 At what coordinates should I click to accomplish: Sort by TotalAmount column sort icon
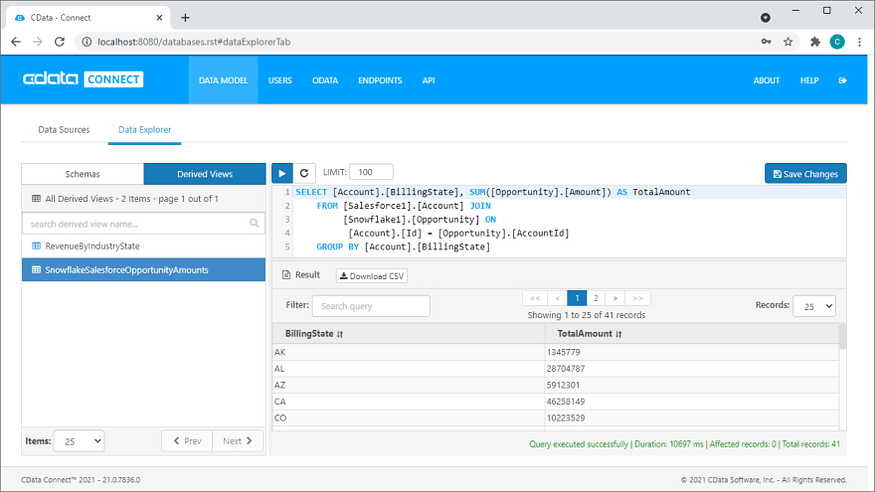tap(618, 334)
